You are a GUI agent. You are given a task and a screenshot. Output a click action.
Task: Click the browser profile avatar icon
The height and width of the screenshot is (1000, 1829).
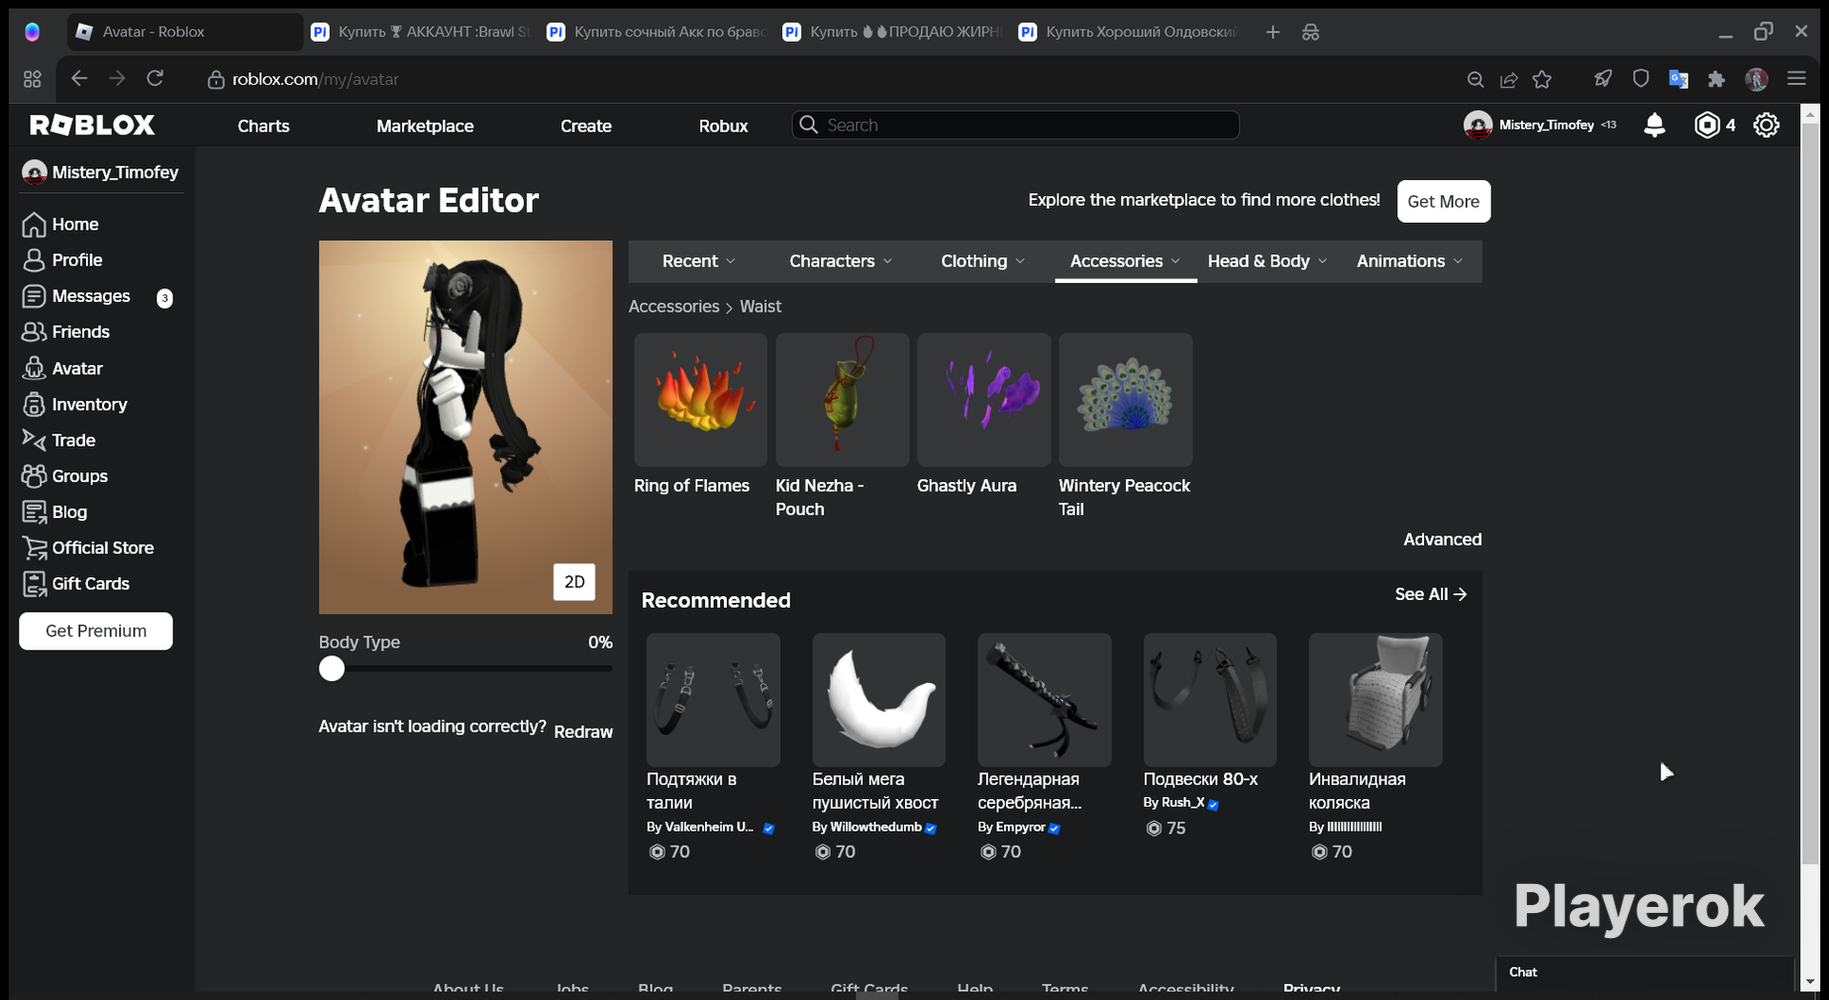click(1756, 79)
